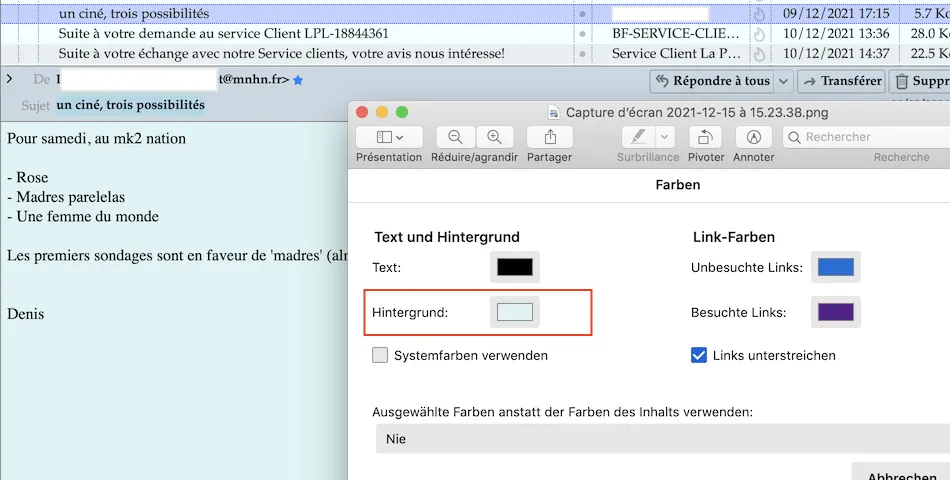The height and width of the screenshot is (480, 950).
Task: Click date 10/12/2021 13:36
Action: (x=836, y=33)
